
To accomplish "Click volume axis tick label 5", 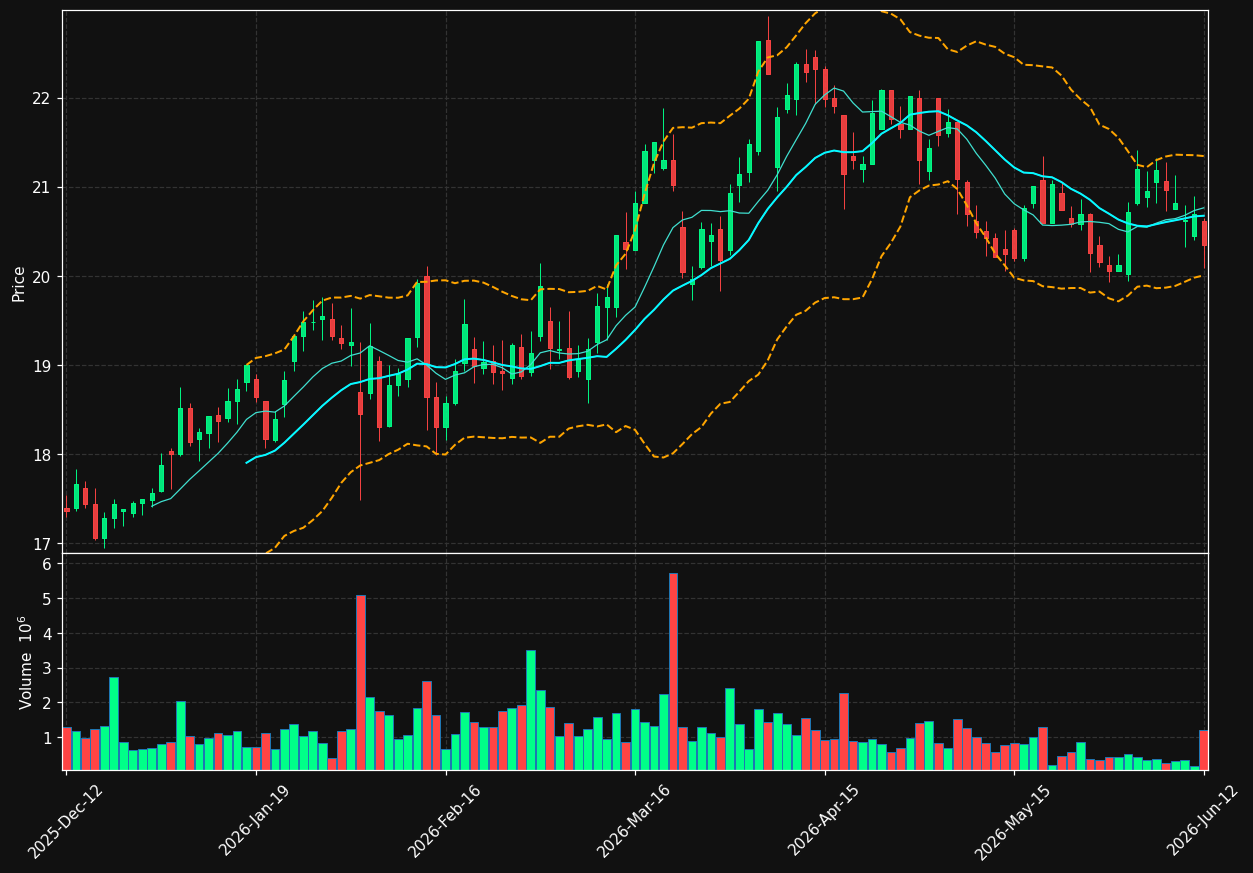I will point(49,599).
